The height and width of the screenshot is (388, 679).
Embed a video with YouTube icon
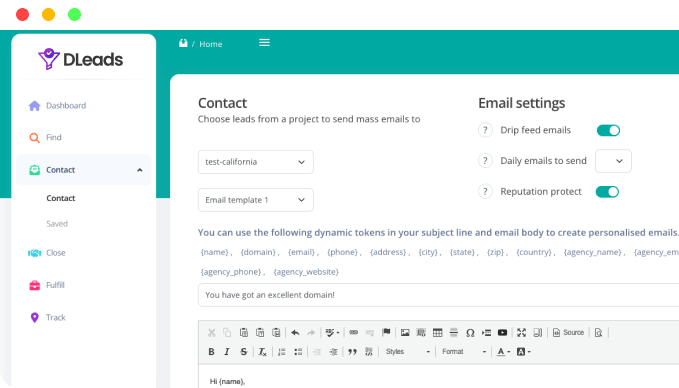pos(502,333)
